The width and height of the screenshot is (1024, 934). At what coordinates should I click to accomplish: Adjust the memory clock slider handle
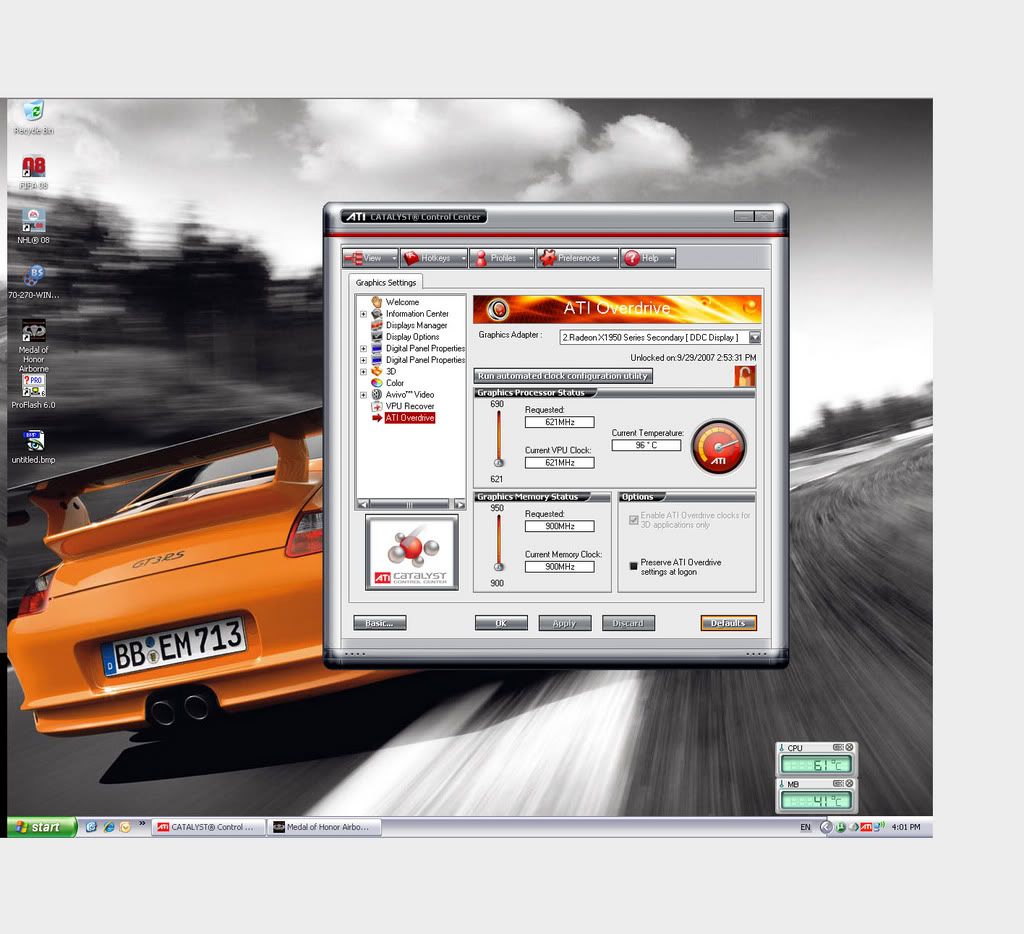(x=499, y=566)
